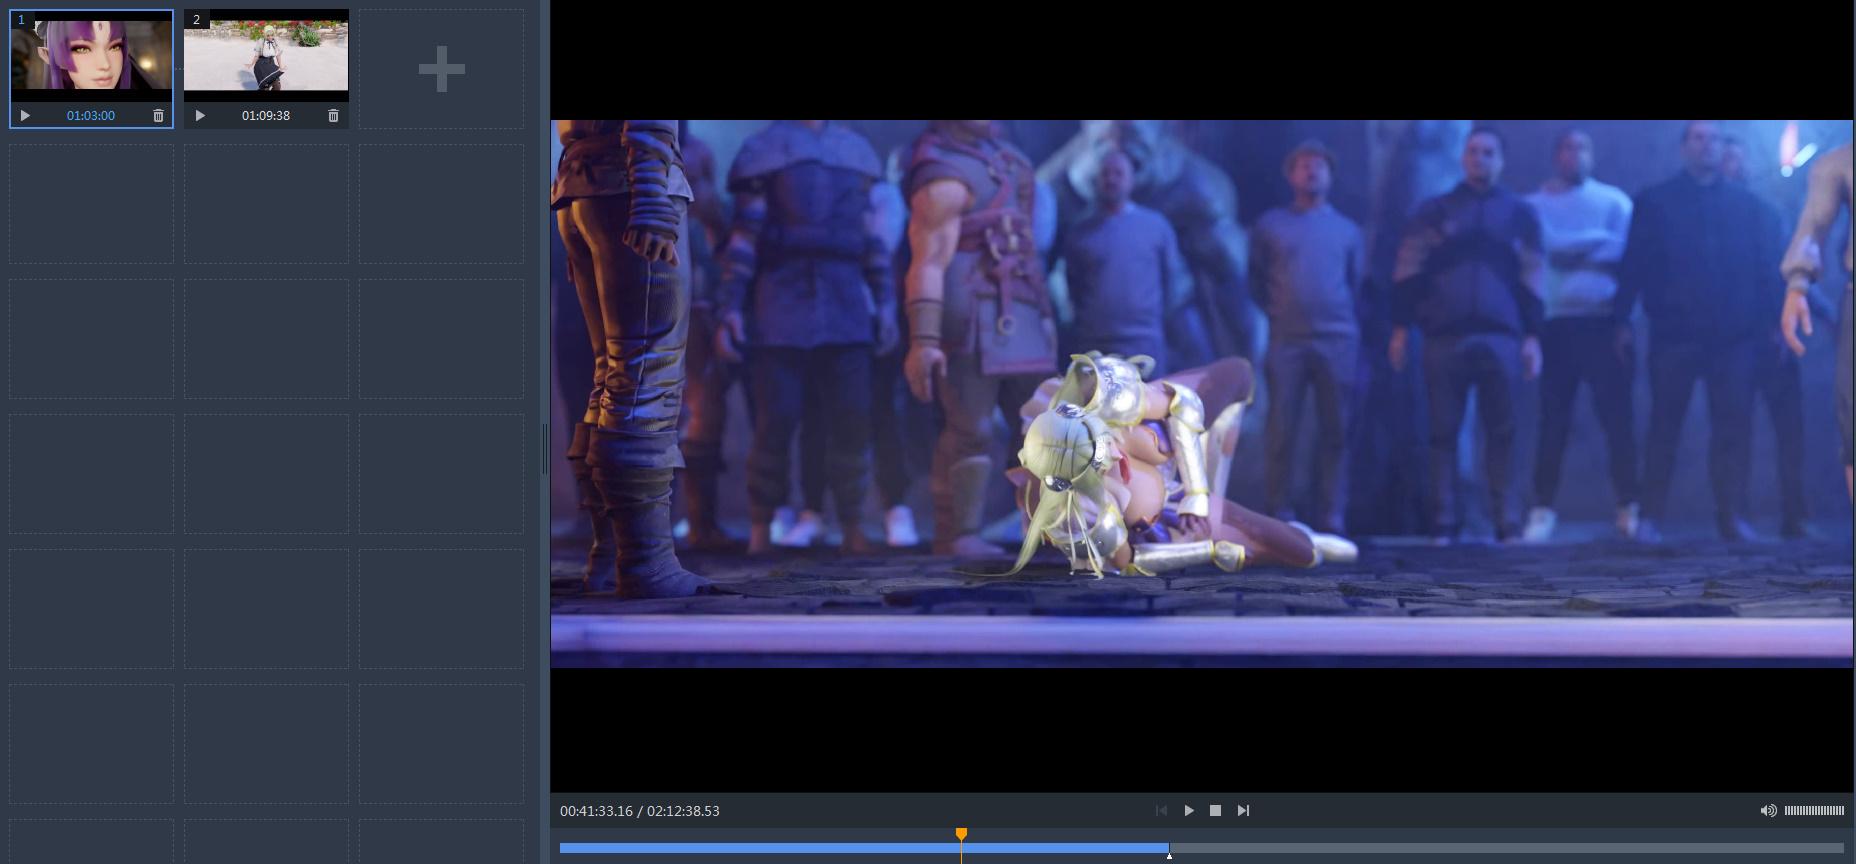Select clip 1 thumbnail

91,56
